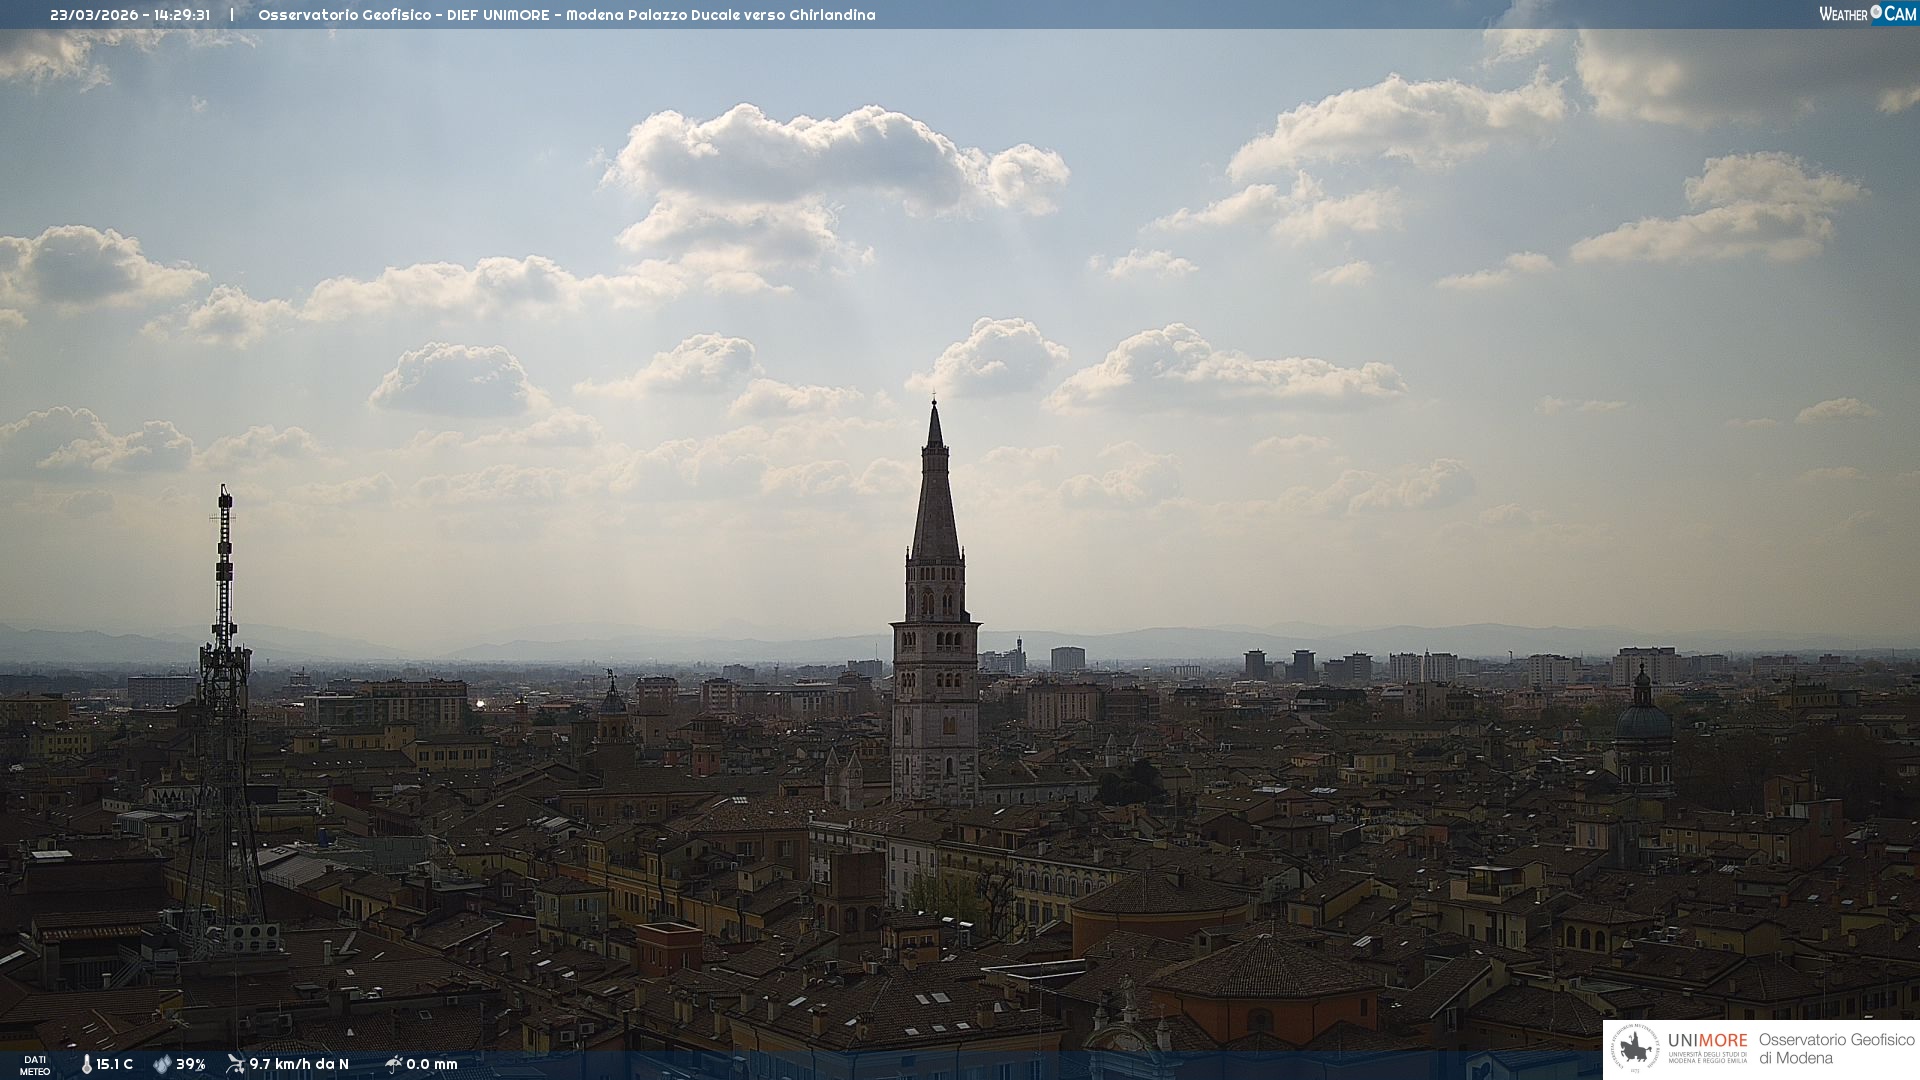This screenshot has width=1920, height=1080.
Task: Click the 9.7 km/h da N wind reading
Action: 299,1064
